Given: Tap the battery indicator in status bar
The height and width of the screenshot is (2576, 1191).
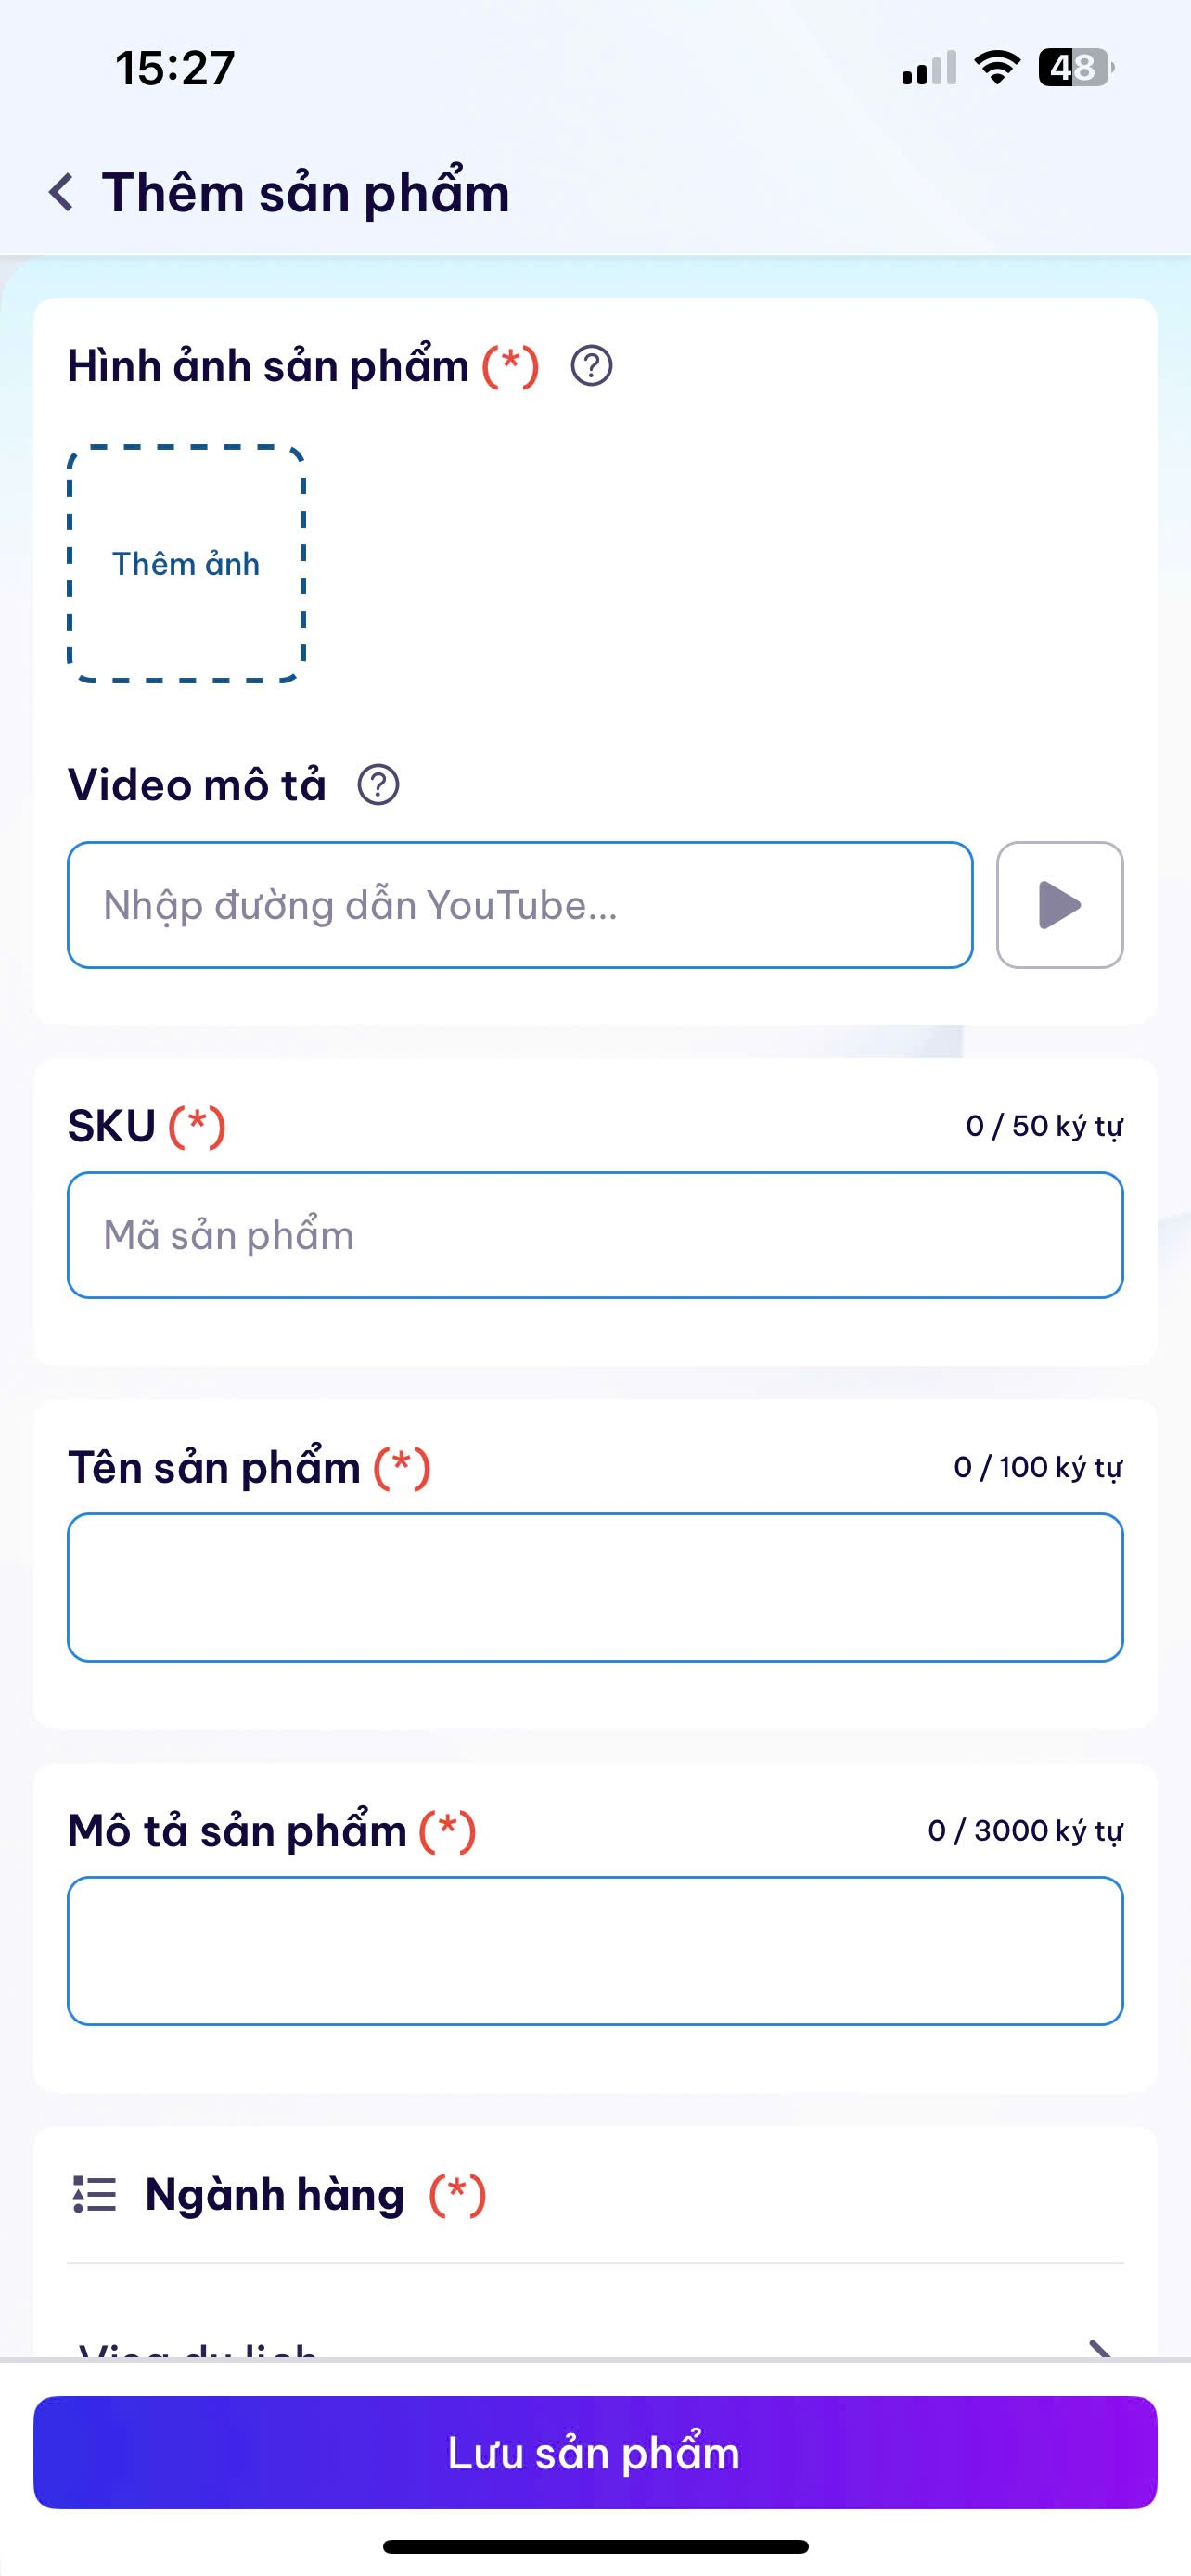Looking at the screenshot, I should click(1075, 68).
